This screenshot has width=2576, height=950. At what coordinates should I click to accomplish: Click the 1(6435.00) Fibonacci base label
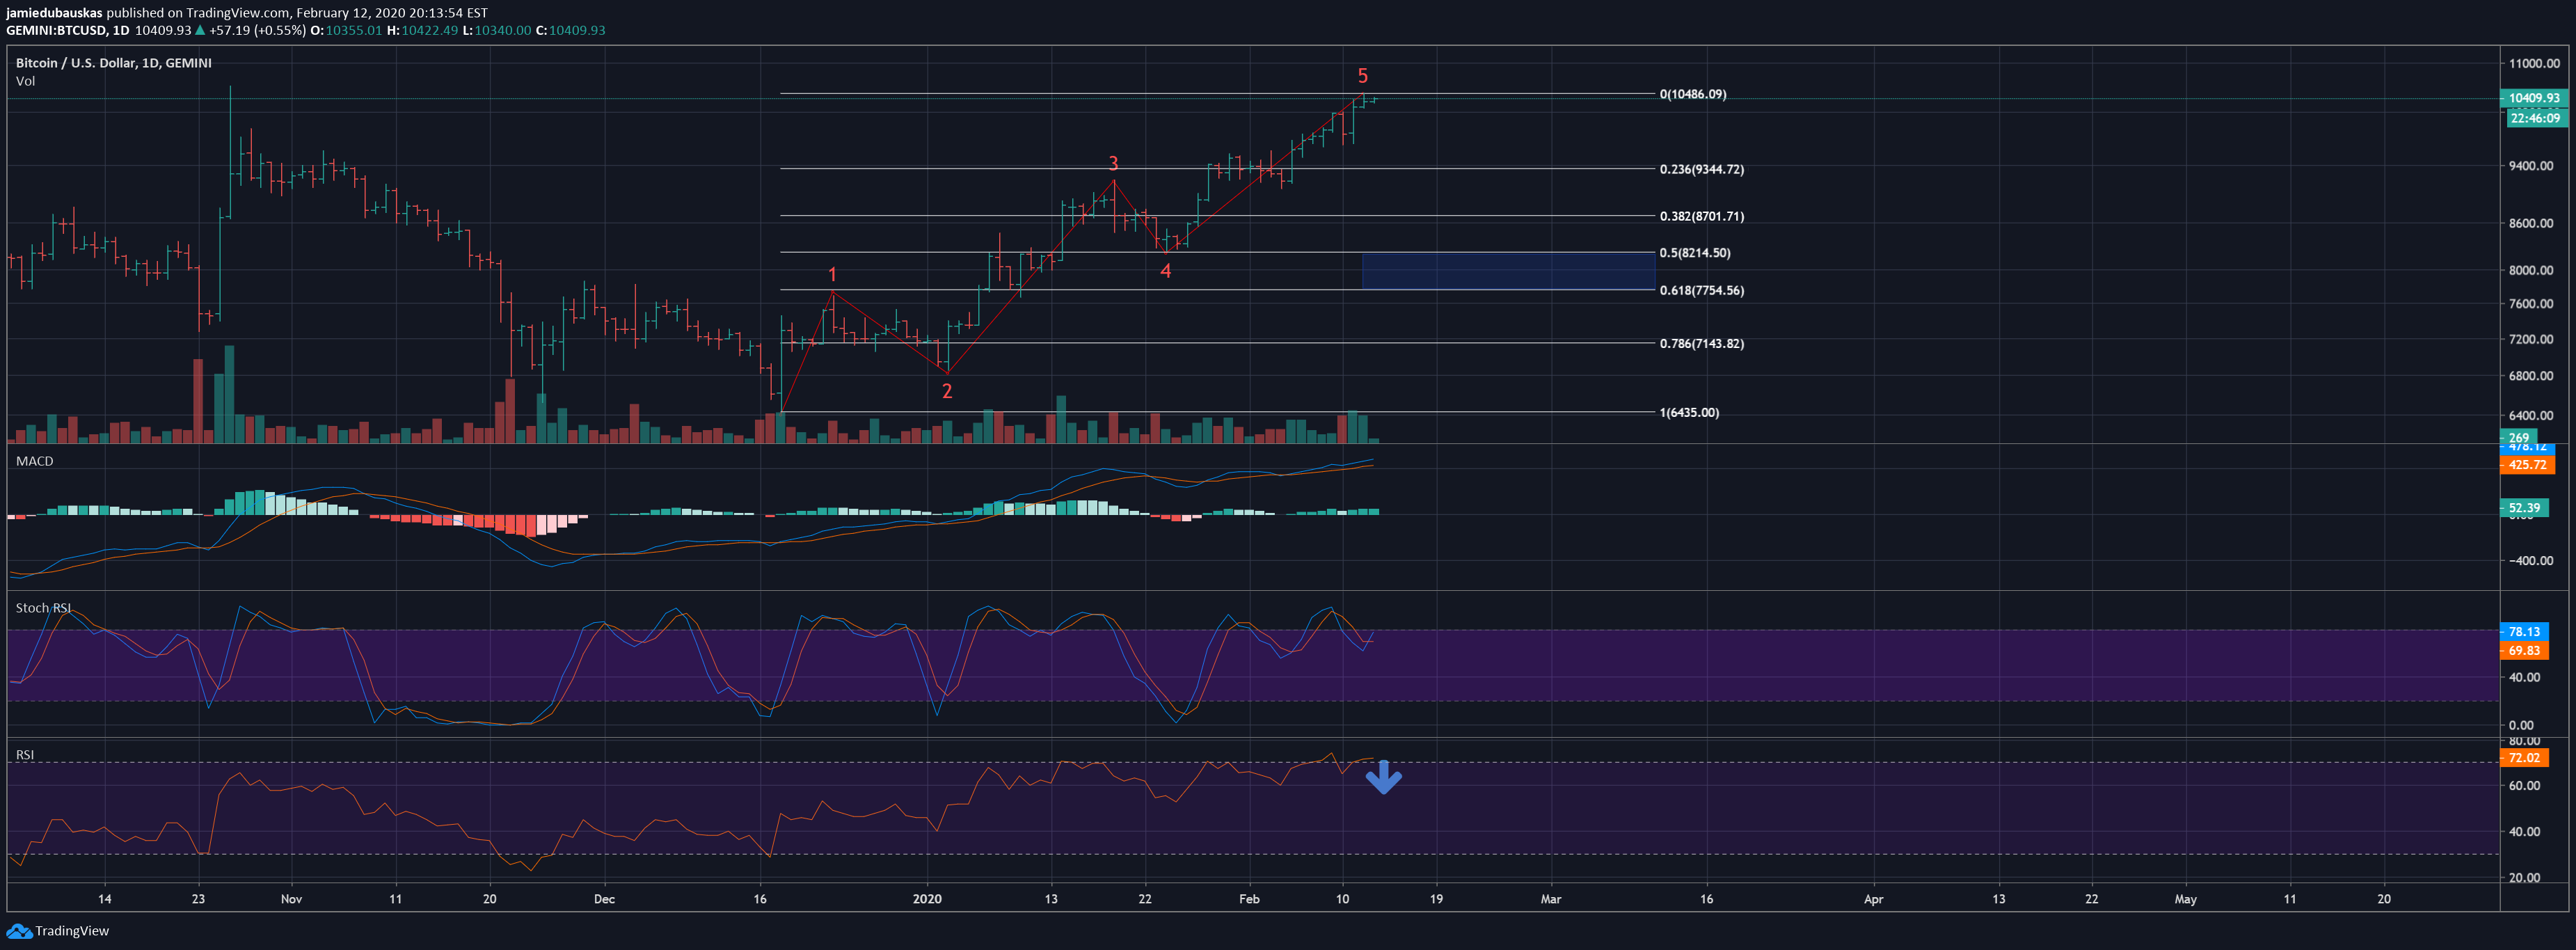click(1689, 412)
